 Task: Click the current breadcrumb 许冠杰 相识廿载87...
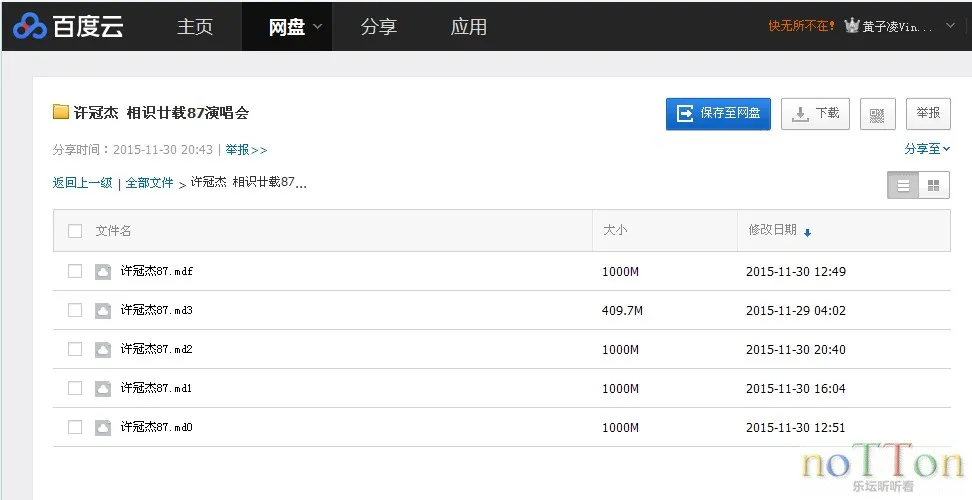tap(249, 182)
